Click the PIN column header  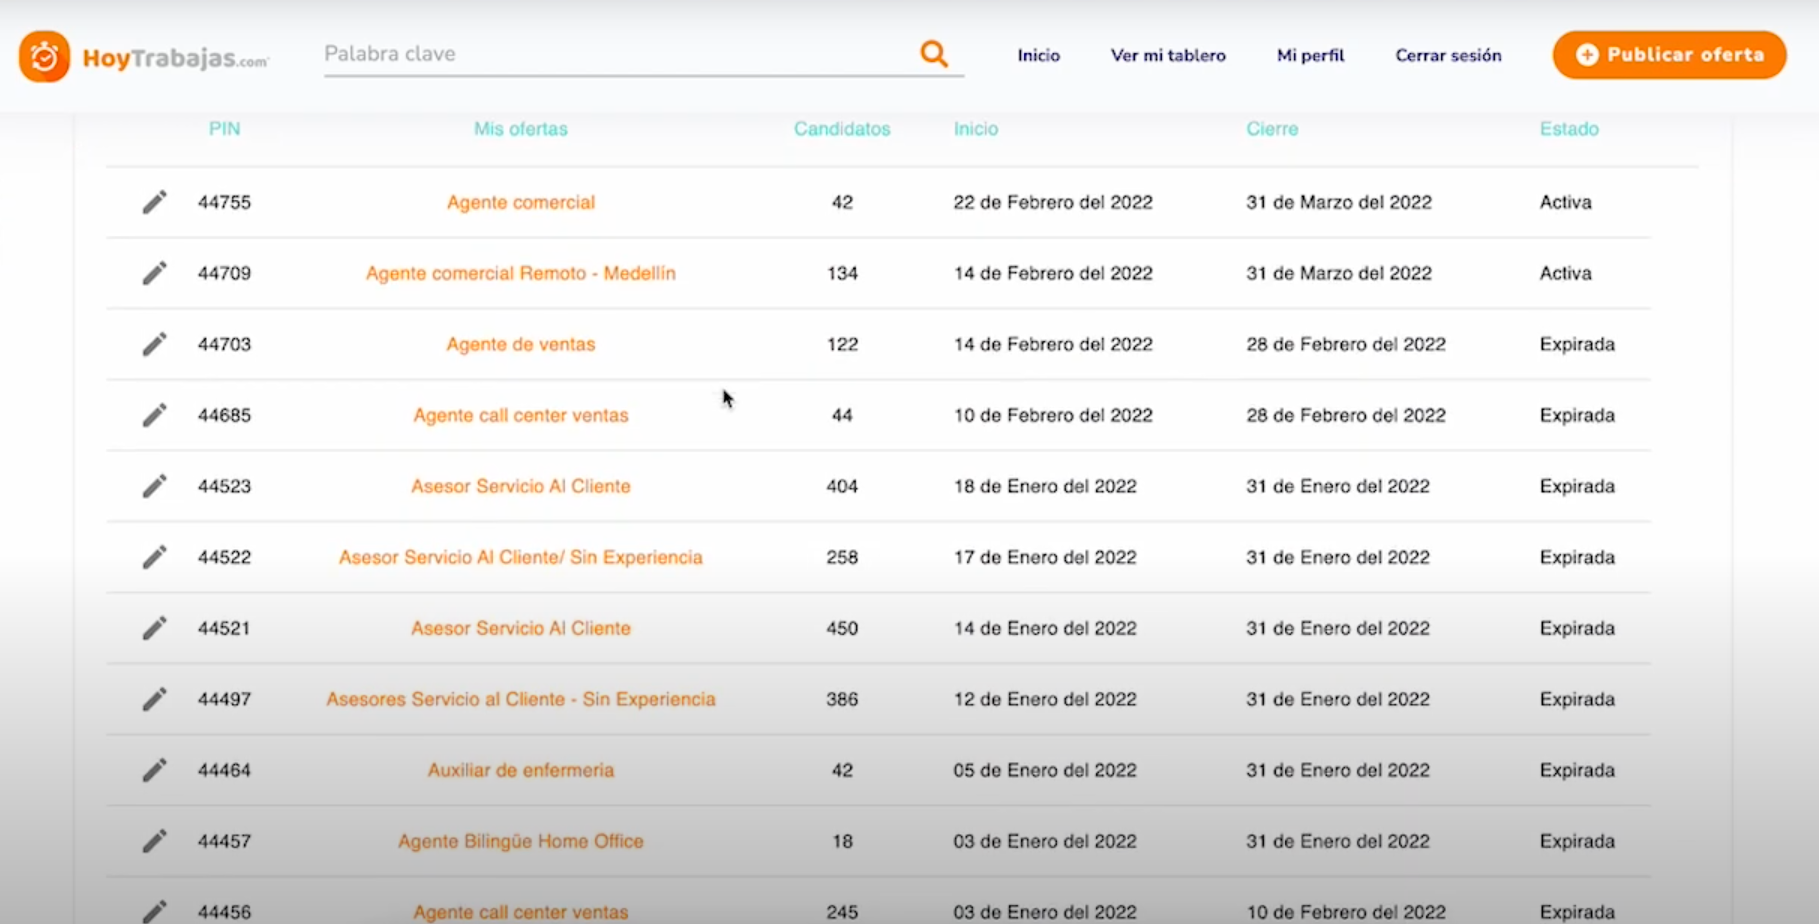tap(224, 129)
